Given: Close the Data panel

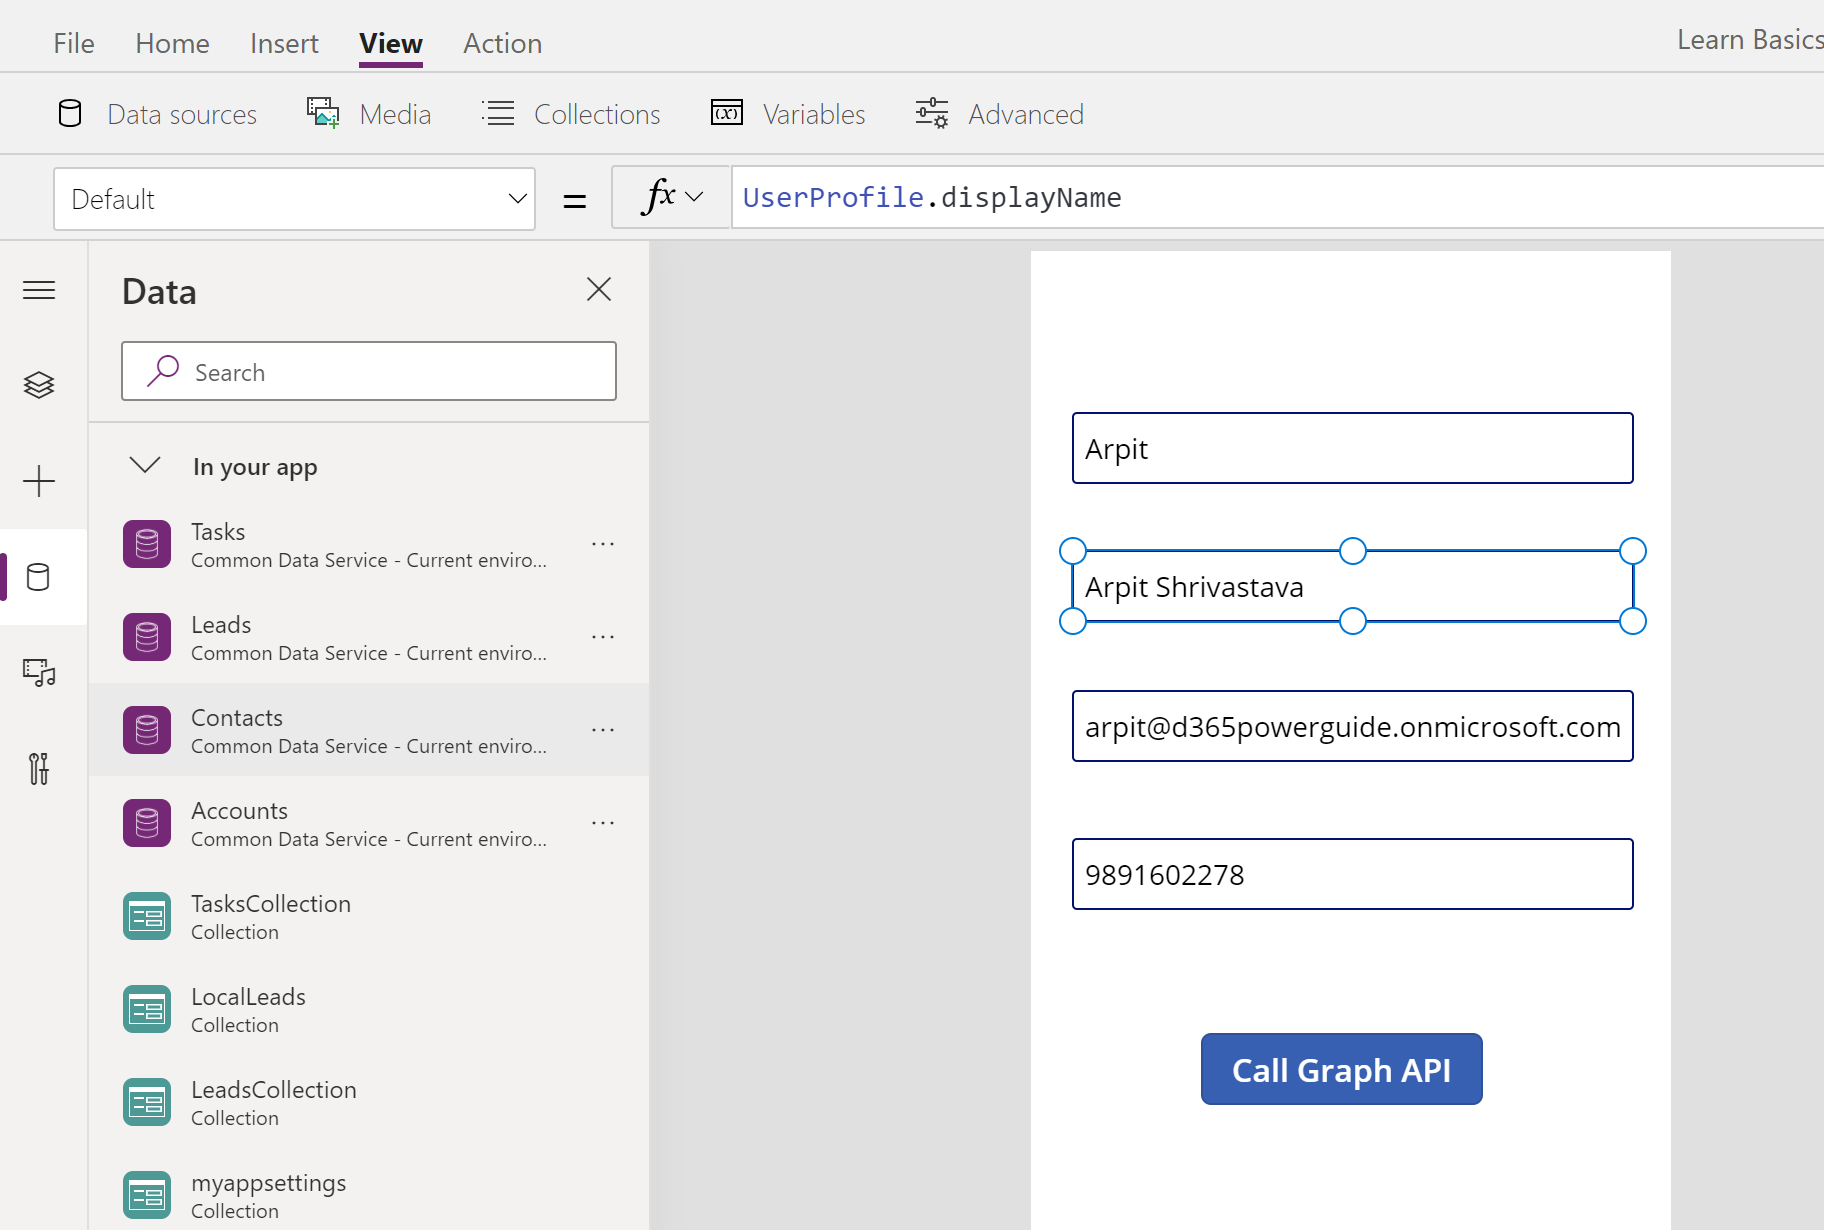Looking at the screenshot, I should pos(598,289).
